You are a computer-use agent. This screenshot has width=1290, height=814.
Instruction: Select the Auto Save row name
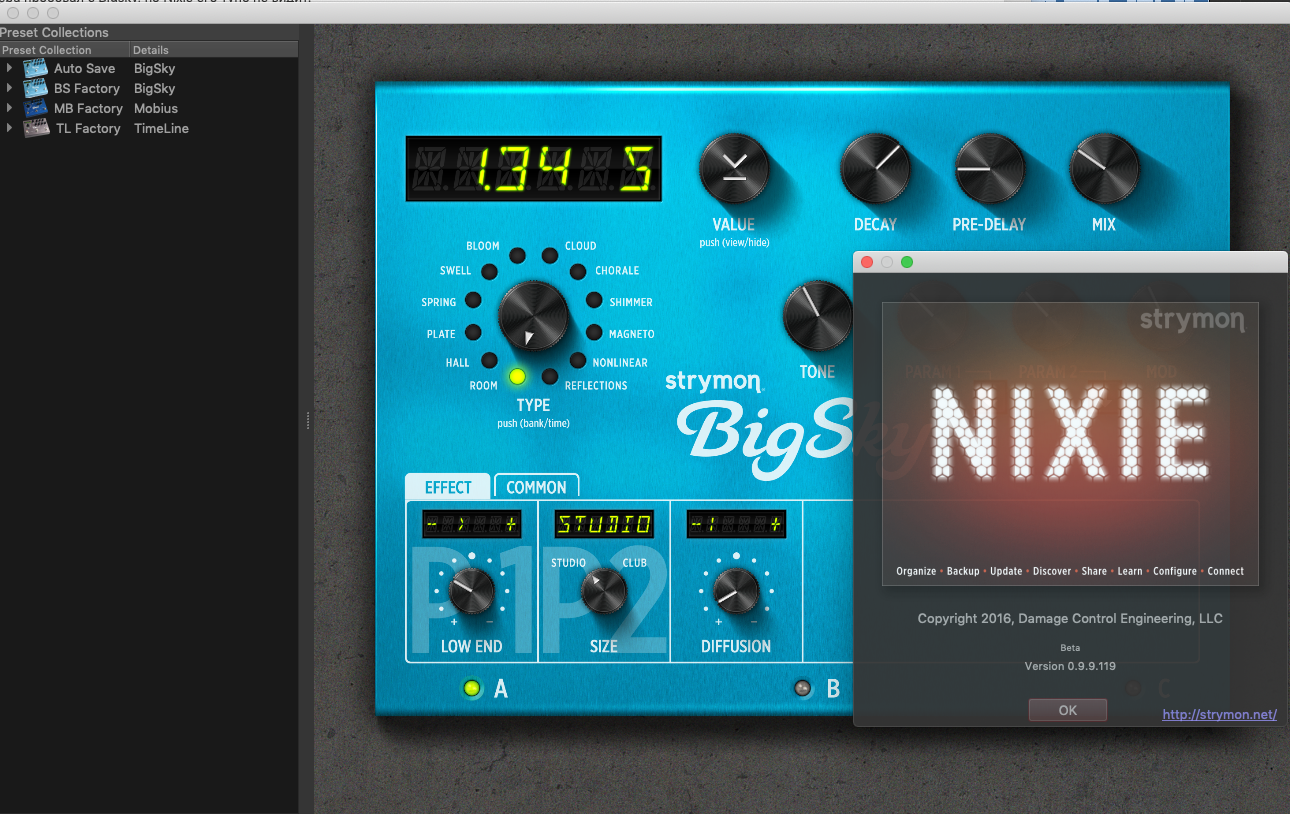(84, 68)
